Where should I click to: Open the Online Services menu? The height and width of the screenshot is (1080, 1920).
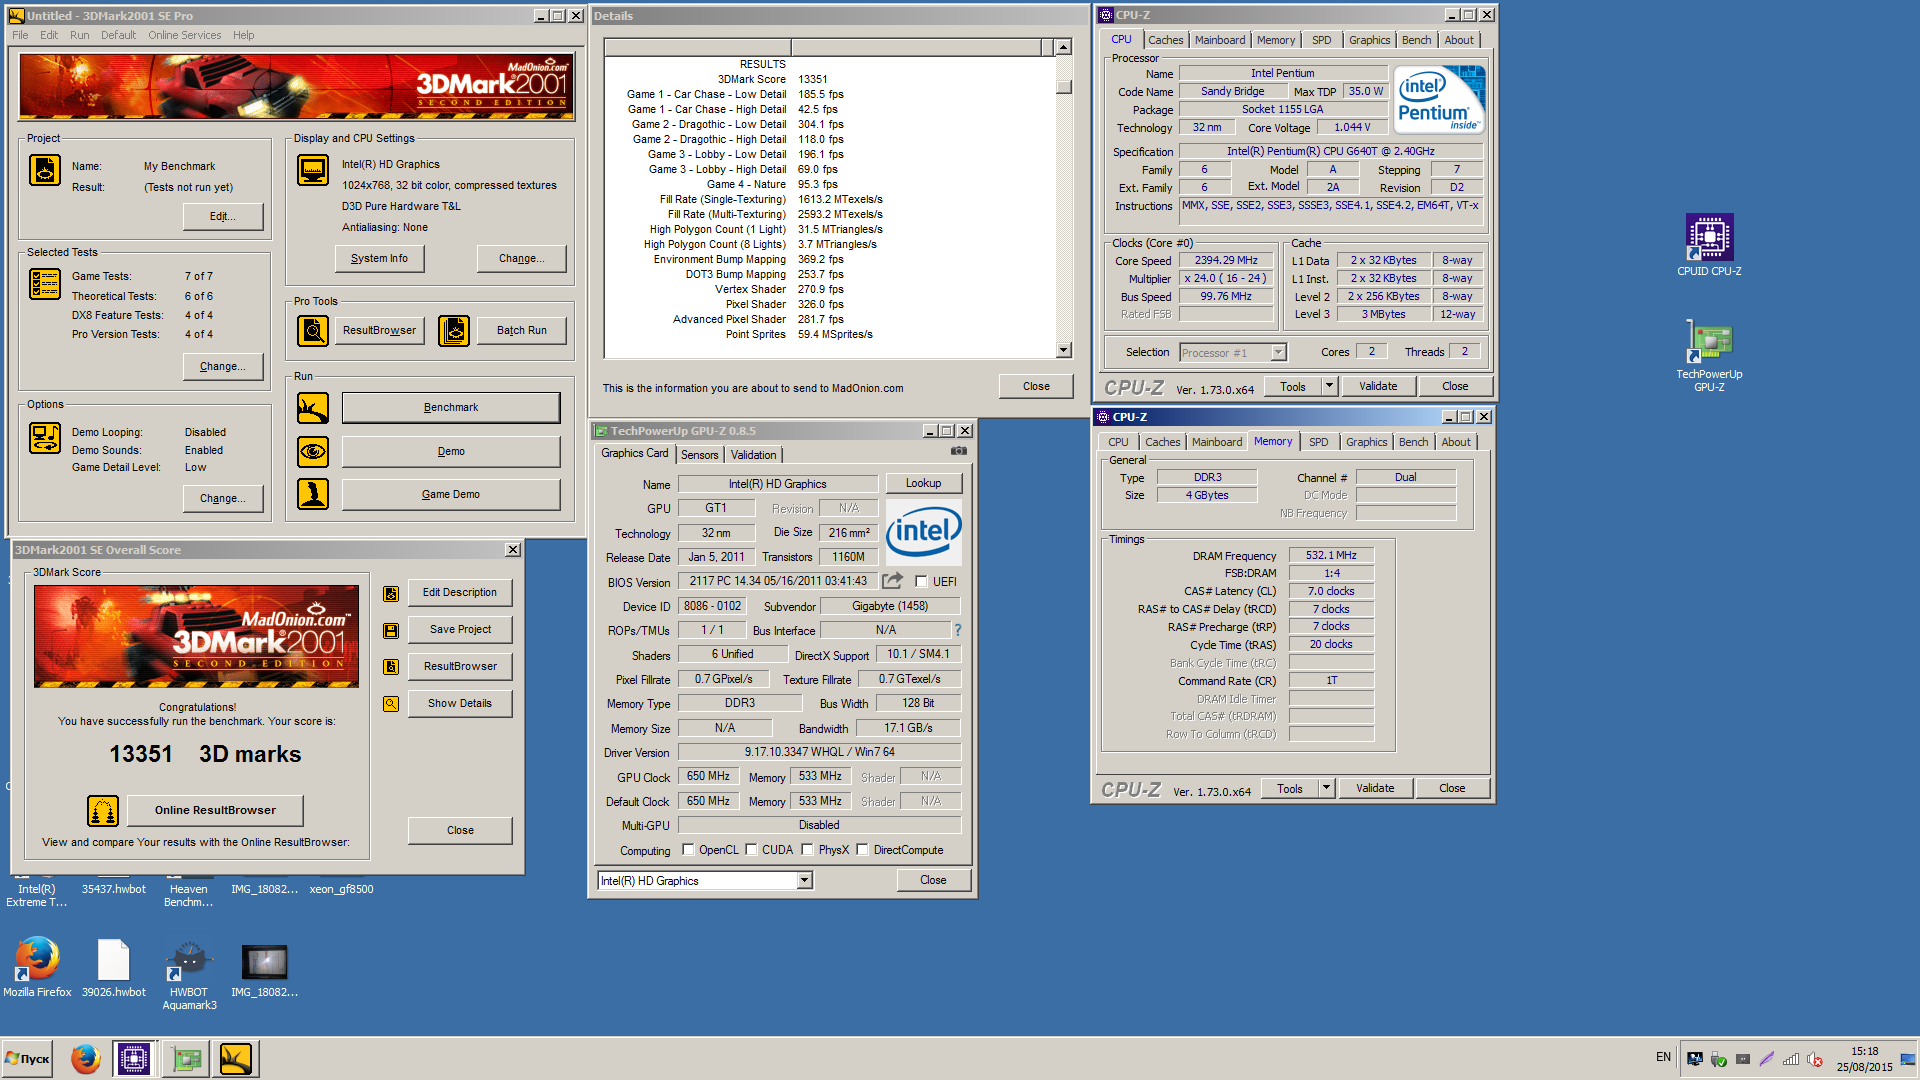click(x=185, y=35)
